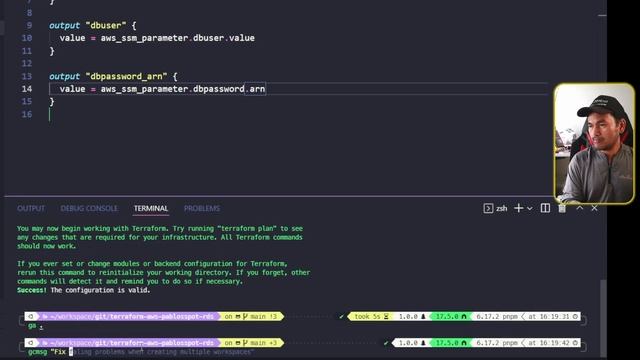Click the "at 16:19:31" timestamp segment
The width and height of the screenshot is (640, 360).
[552, 316]
